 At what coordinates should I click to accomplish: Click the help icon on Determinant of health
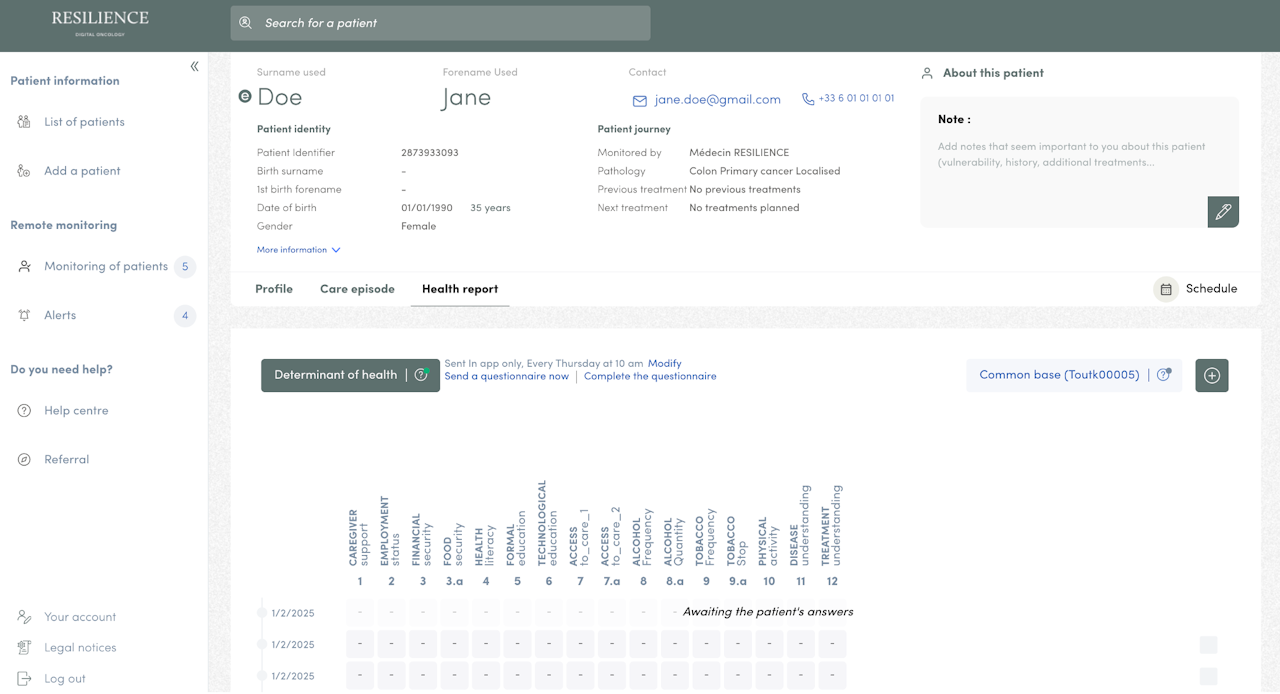421,375
